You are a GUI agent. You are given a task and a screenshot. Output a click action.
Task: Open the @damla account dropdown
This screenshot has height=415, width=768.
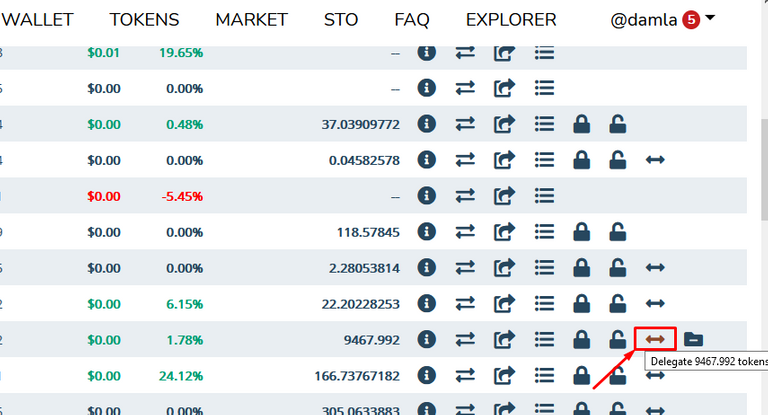click(x=663, y=20)
